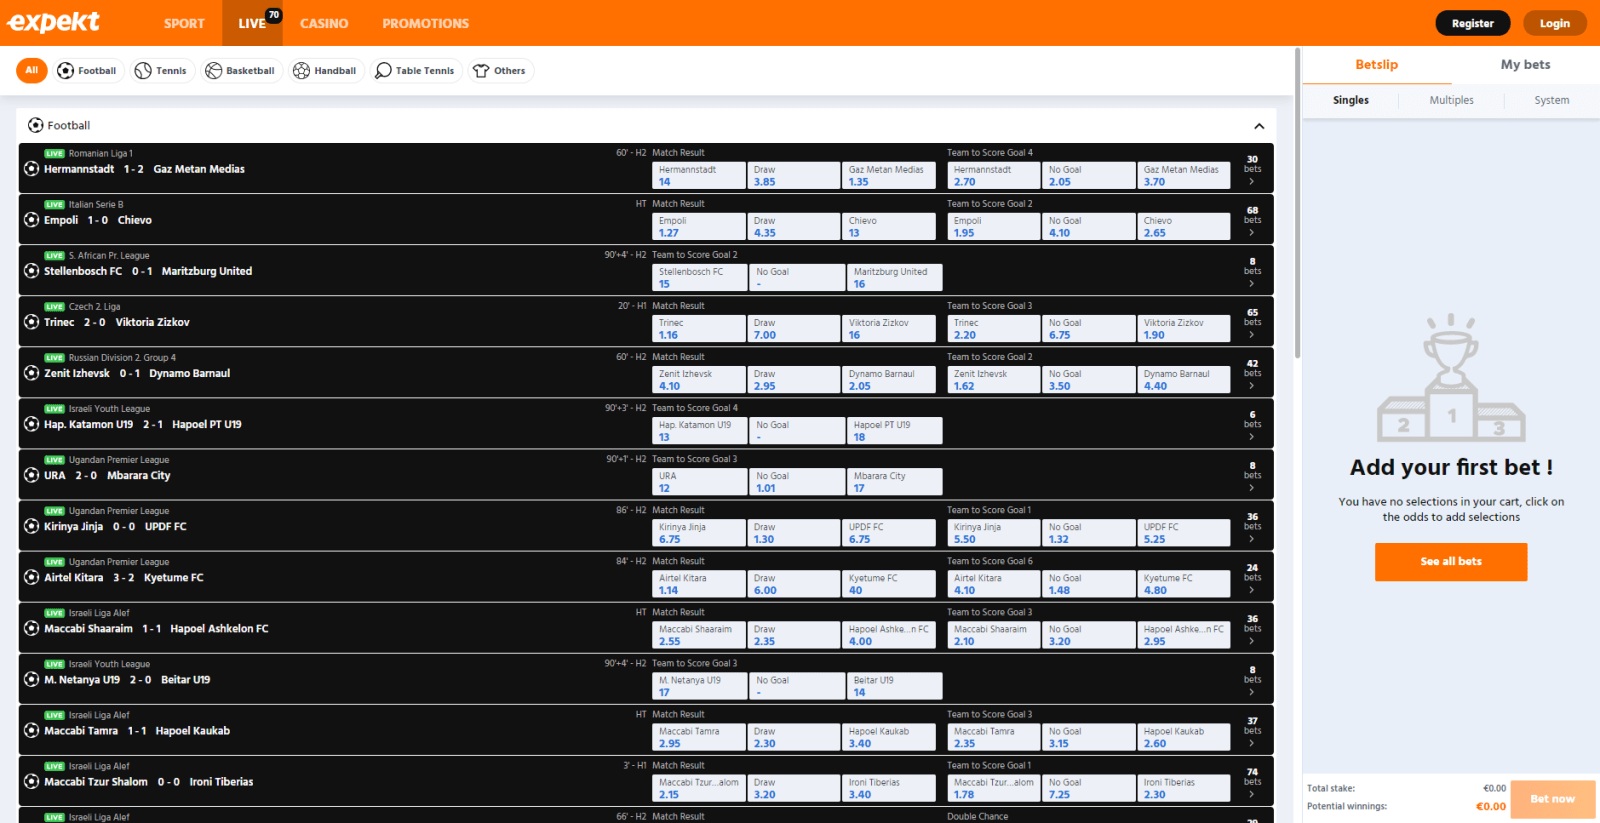The image size is (1600, 823).
Task: Click the Italian Serie B league label
Action: (x=96, y=205)
